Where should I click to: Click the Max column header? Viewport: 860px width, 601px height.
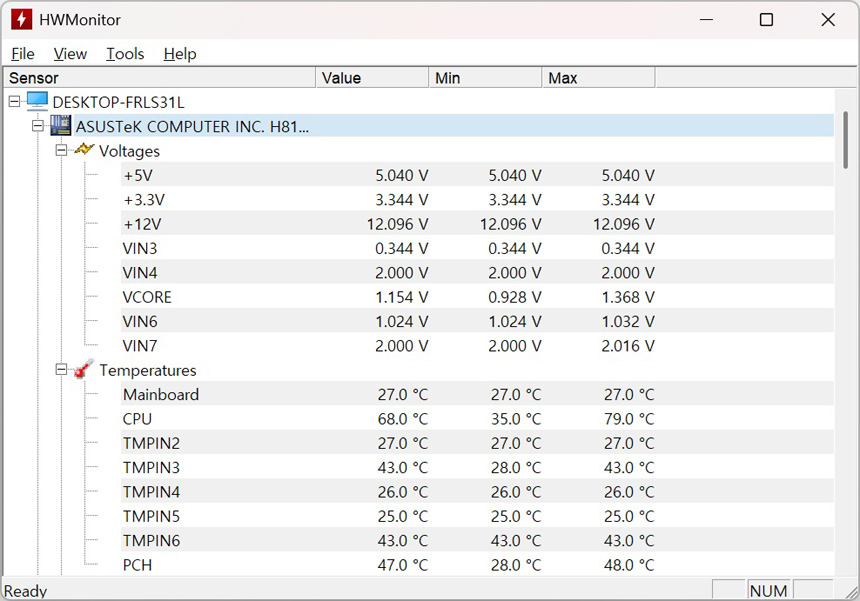point(598,78)
